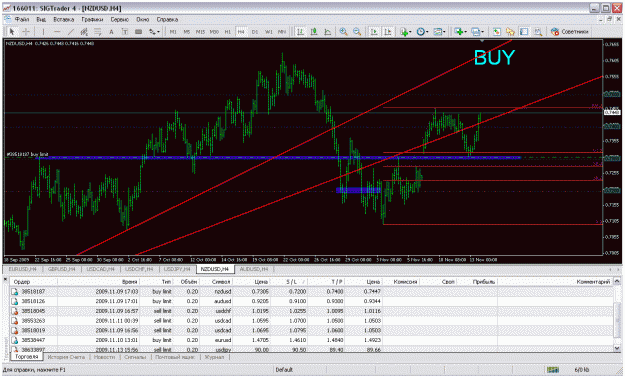This screenshot has width=625, height=376.
Task: Open the arrows objects dropdown
Action: coord(154,31)
